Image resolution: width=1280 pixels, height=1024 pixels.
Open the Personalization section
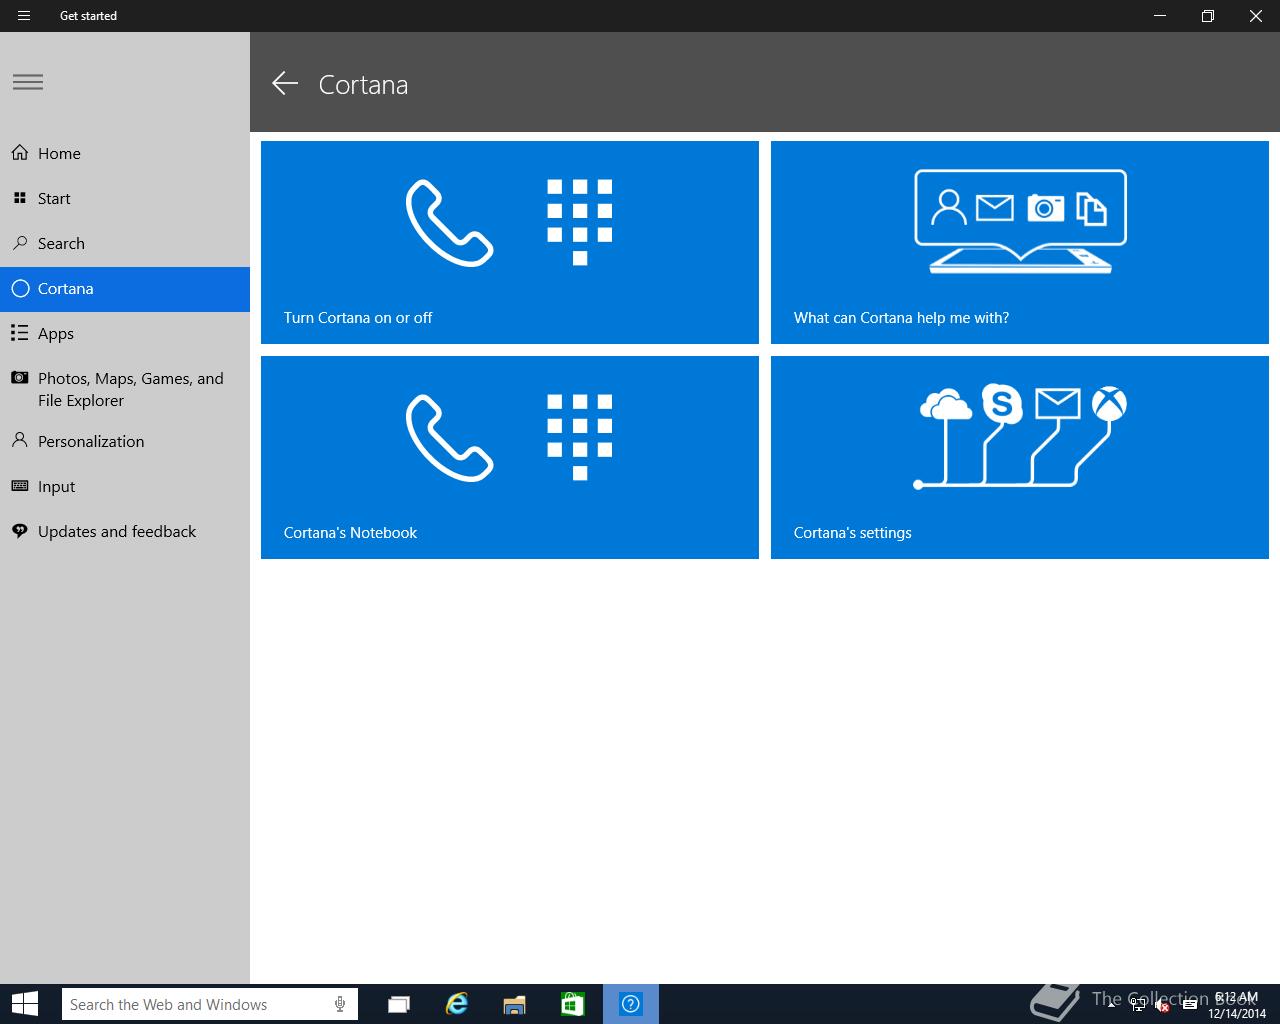click(125, 441)
